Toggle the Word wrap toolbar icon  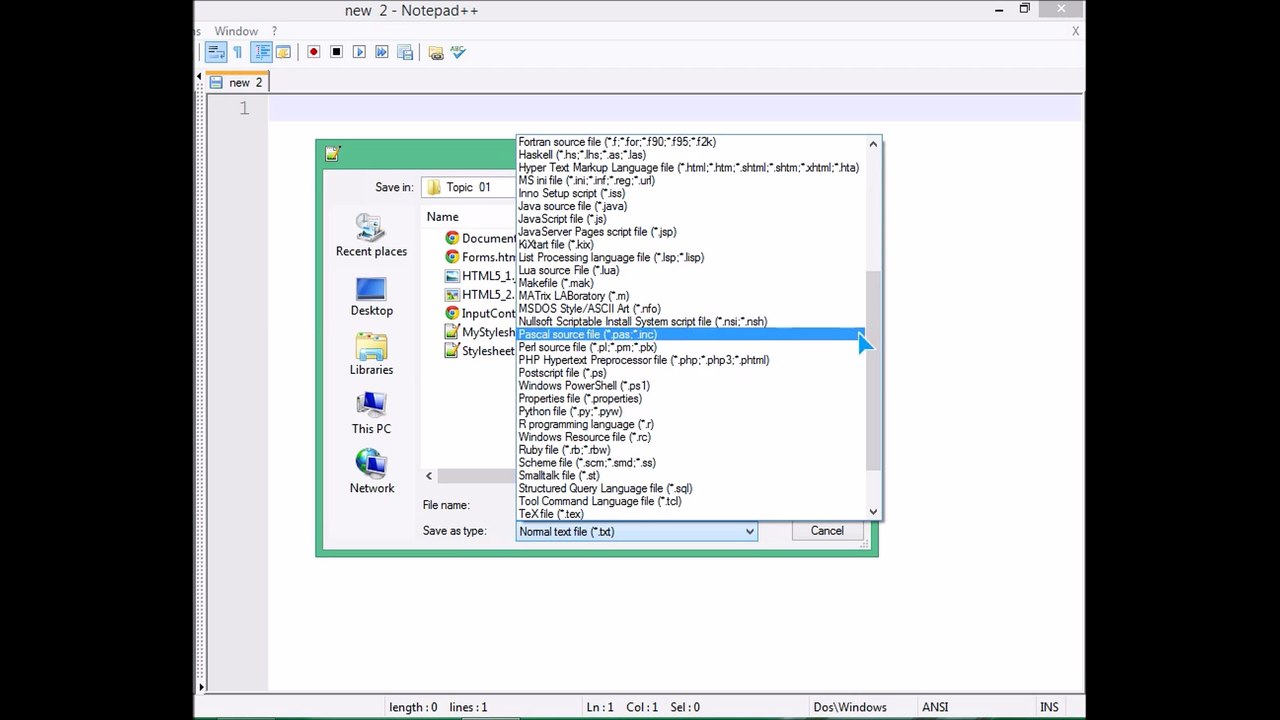tap(216, 52)
